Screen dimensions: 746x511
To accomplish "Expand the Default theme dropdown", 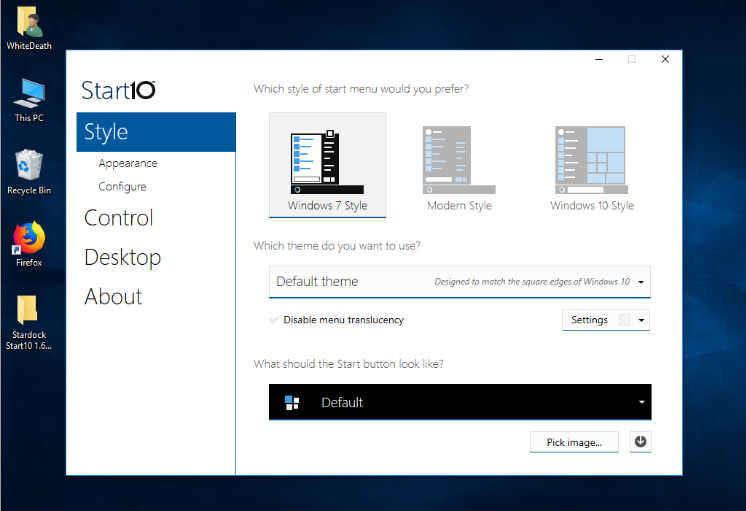I will pyautogui.click(x=460, y=282).
